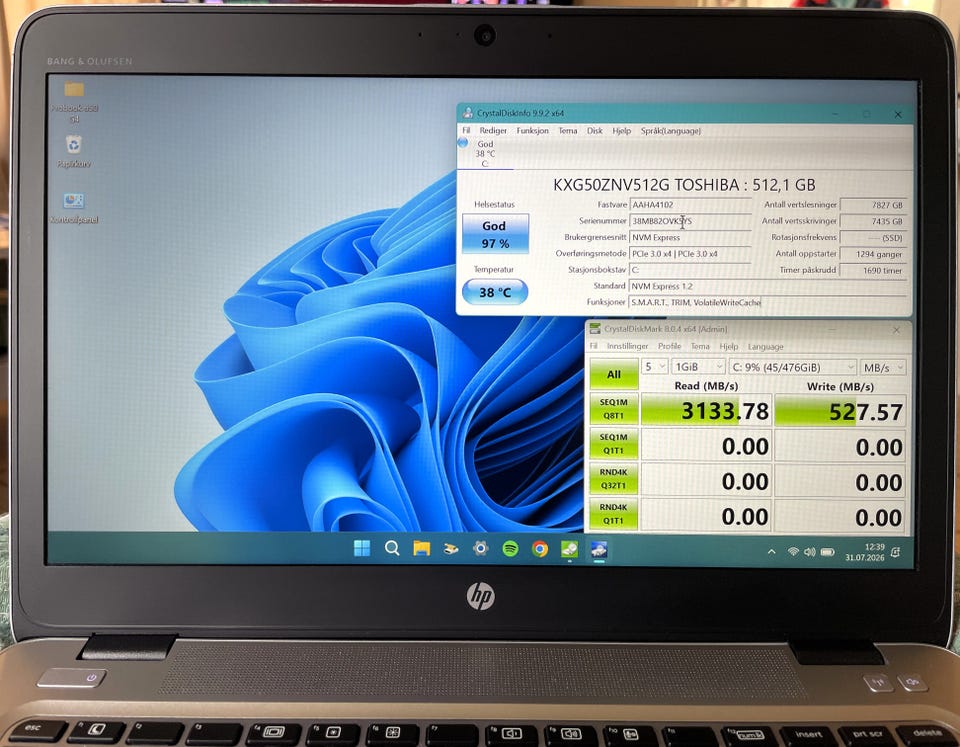Click the Fastvare field AAHA4102
Viewport: 960px width, 747px height.
pyautogui.click(x=690, y=205)
